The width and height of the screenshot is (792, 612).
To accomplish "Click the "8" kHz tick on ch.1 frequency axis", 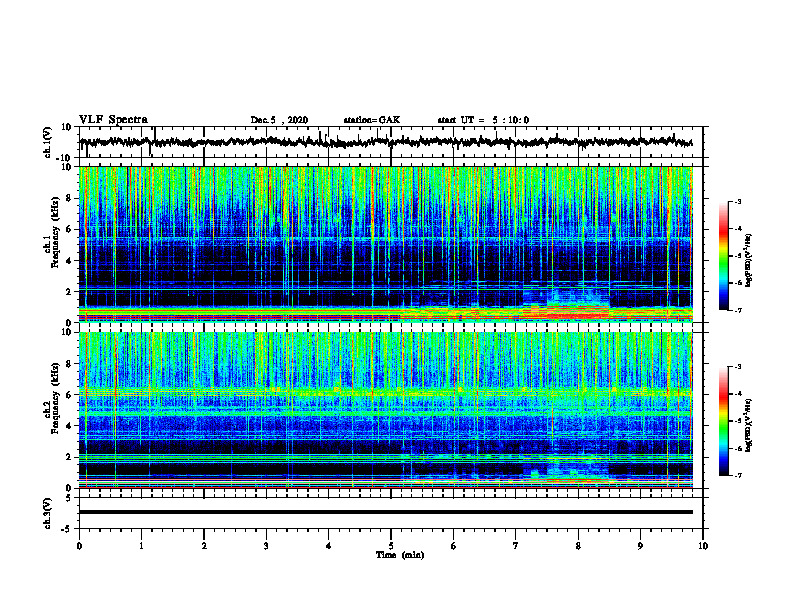I will (69, 198).
